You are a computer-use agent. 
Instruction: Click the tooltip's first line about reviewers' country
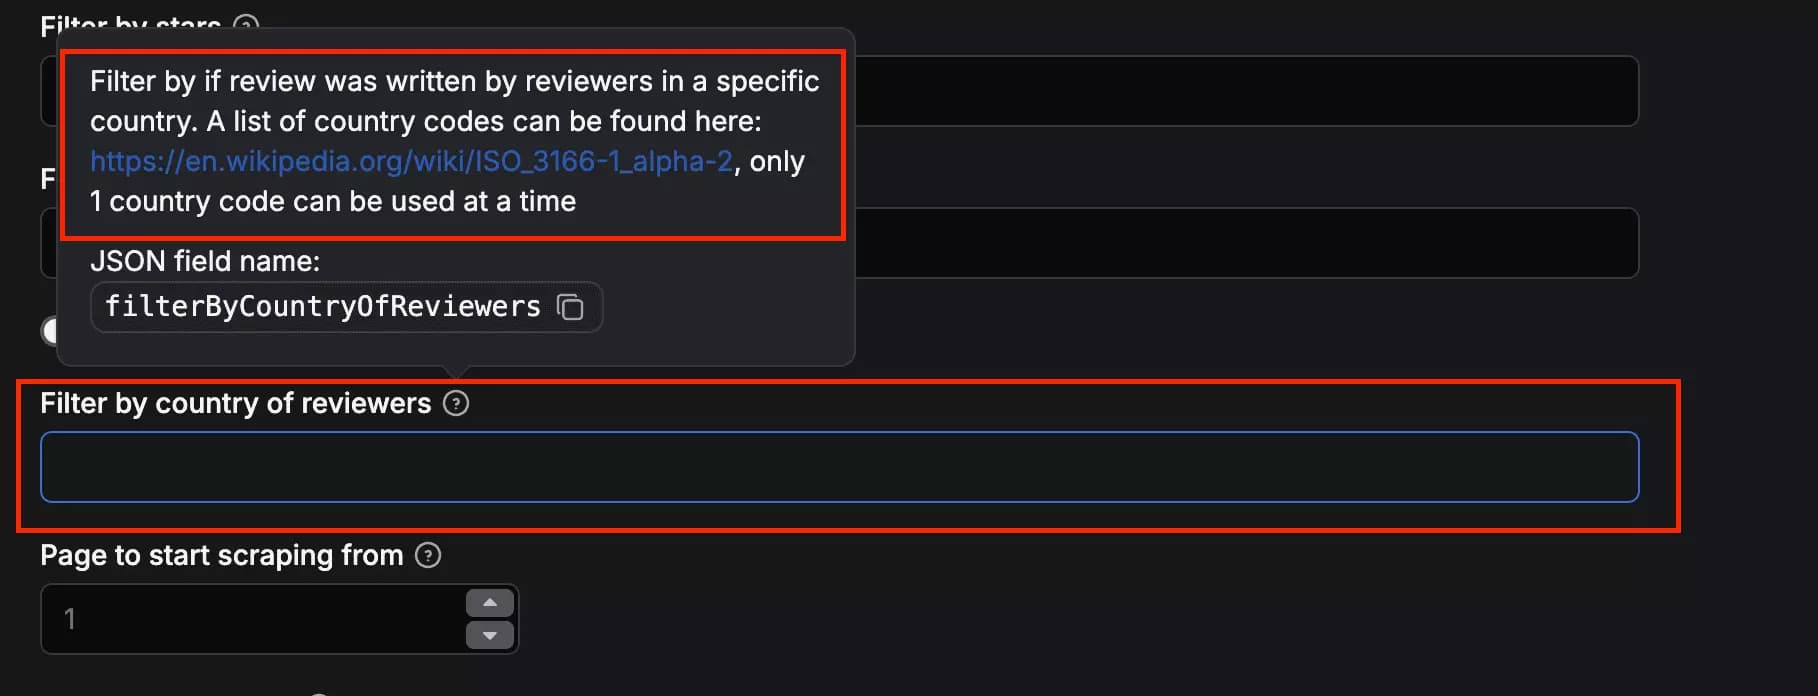454,81
